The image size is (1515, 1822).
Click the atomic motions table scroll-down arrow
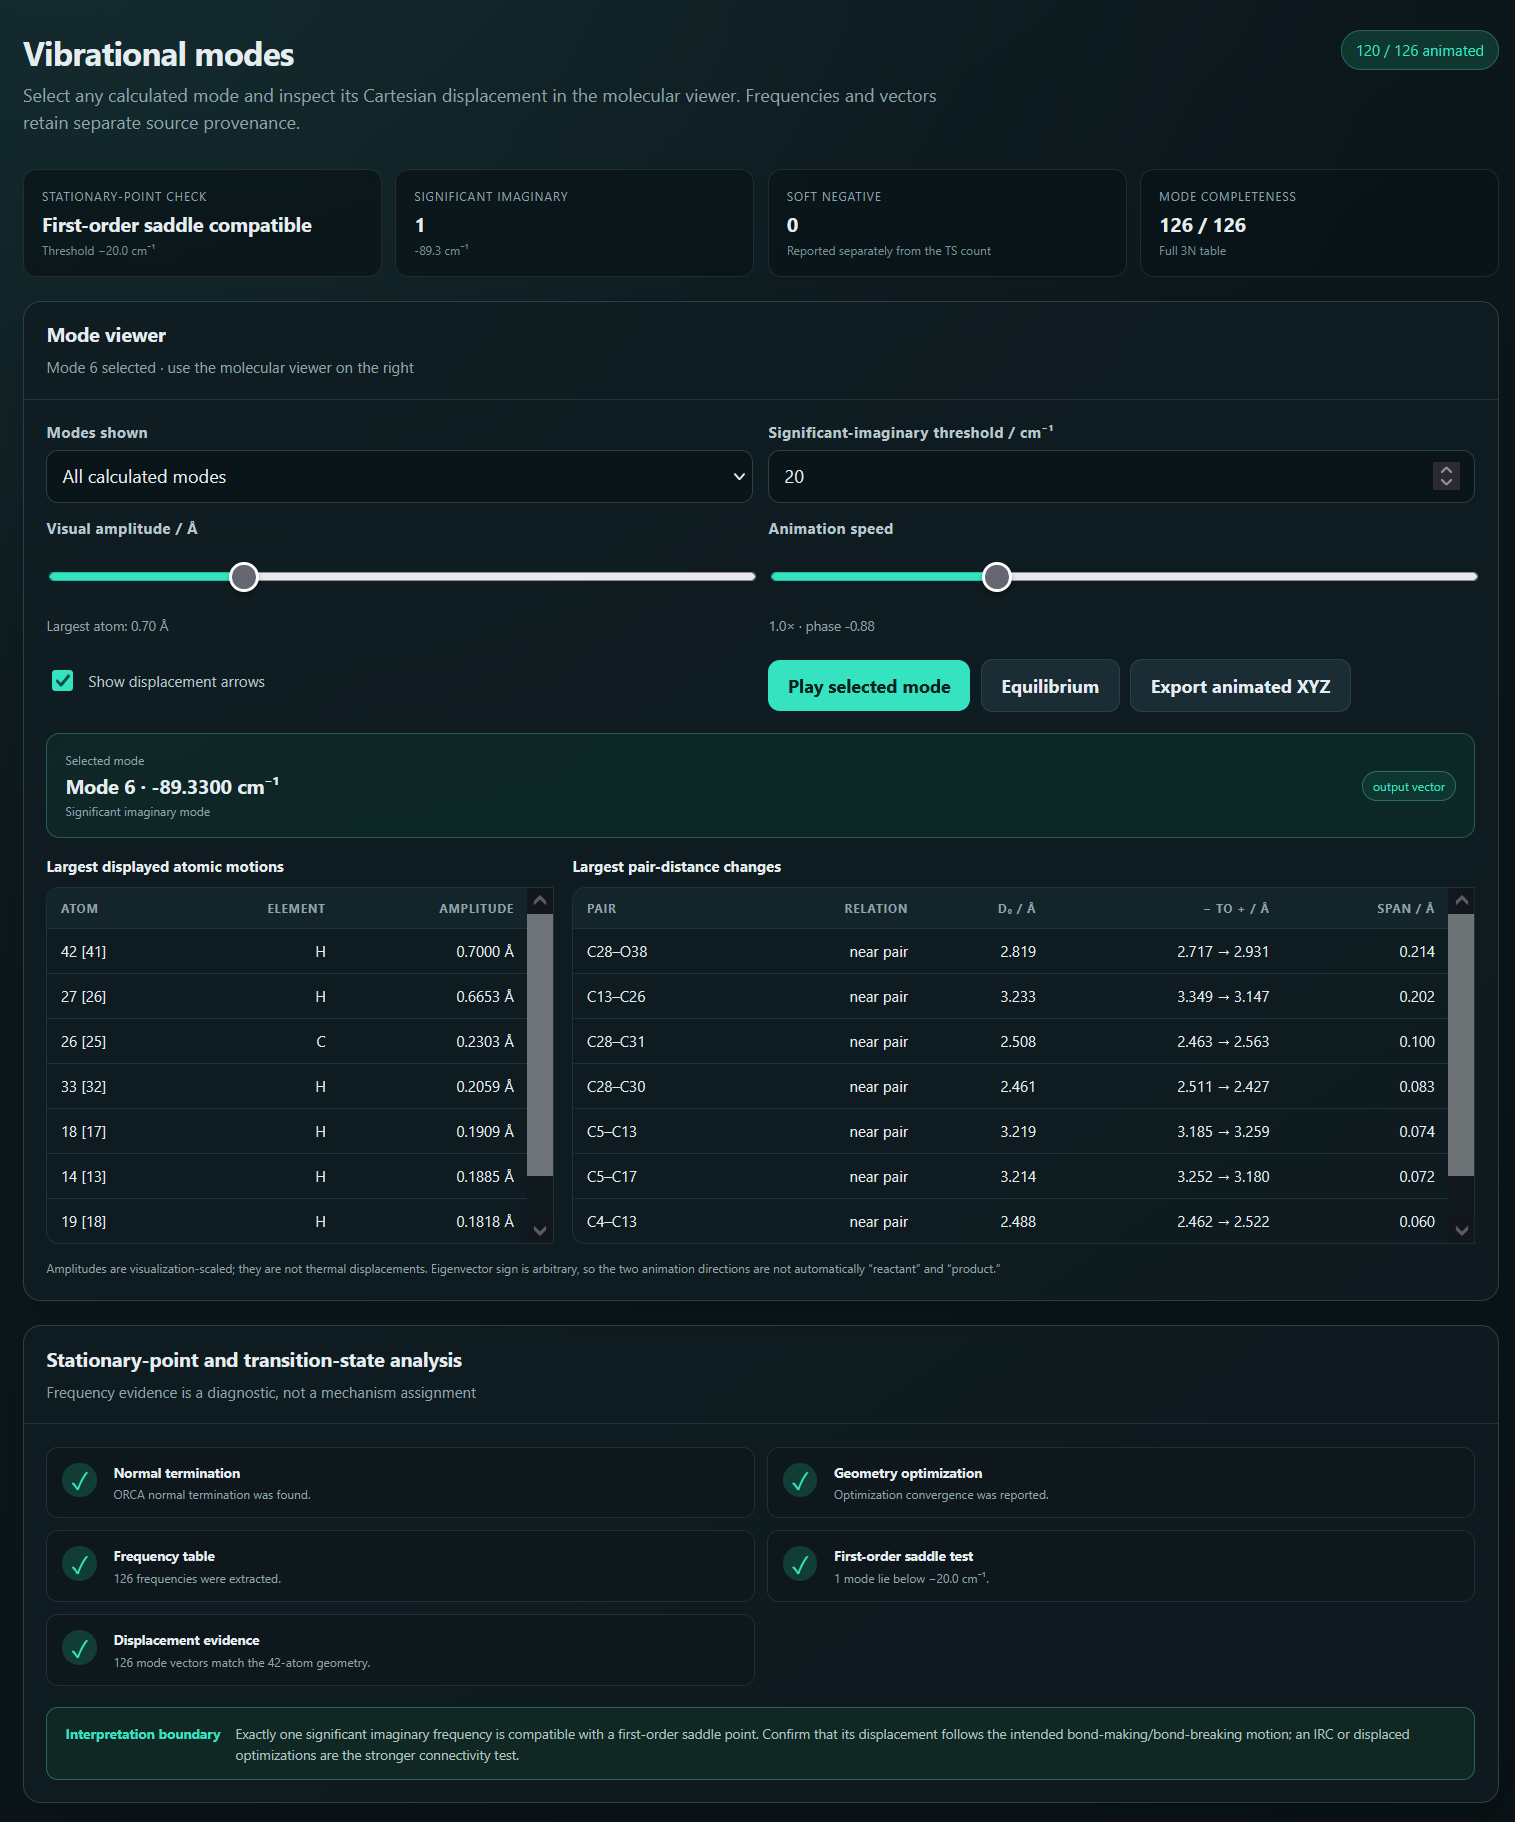[540, 1231]
